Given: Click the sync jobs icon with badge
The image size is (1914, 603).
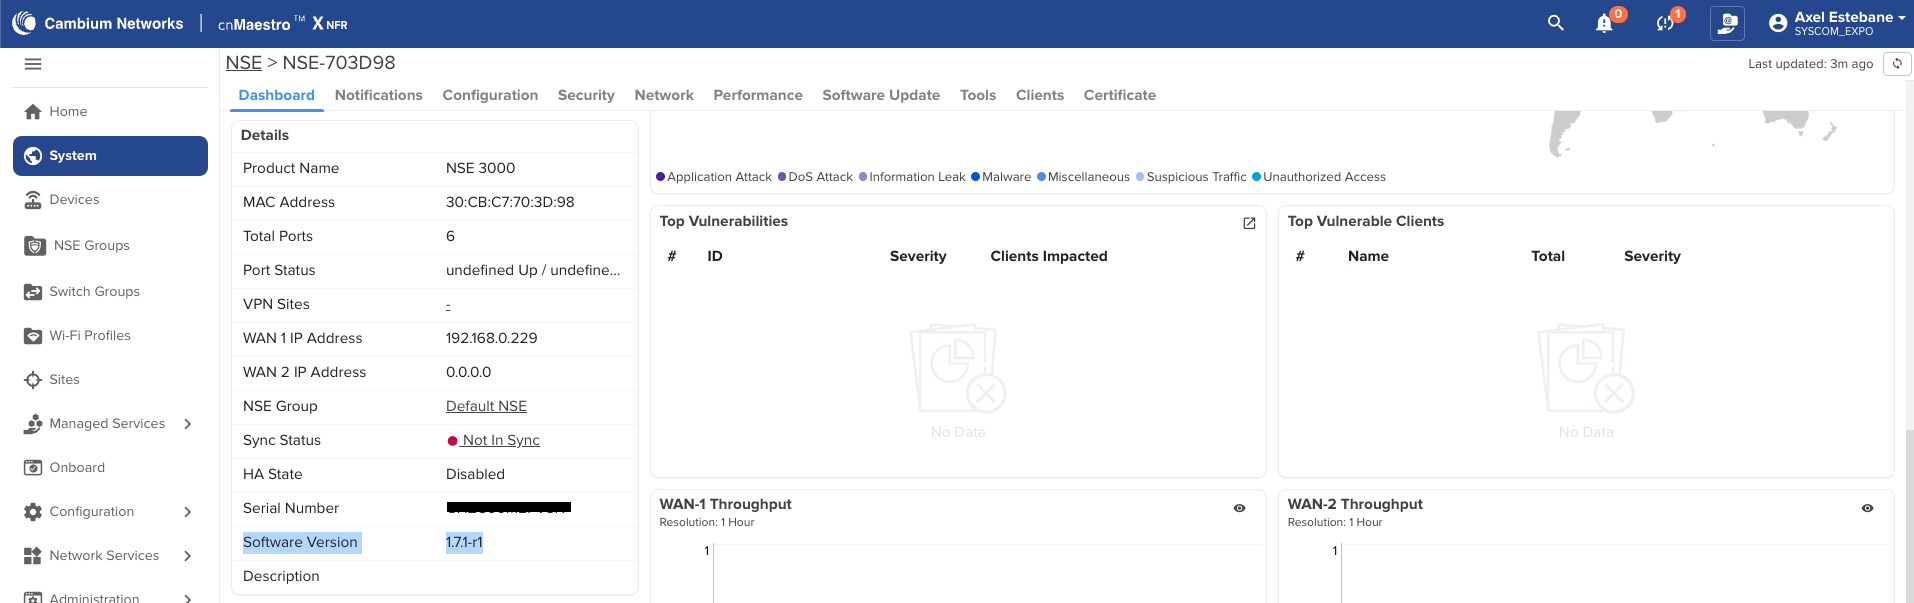Looking at the screenshot, I should (1665, 24).
